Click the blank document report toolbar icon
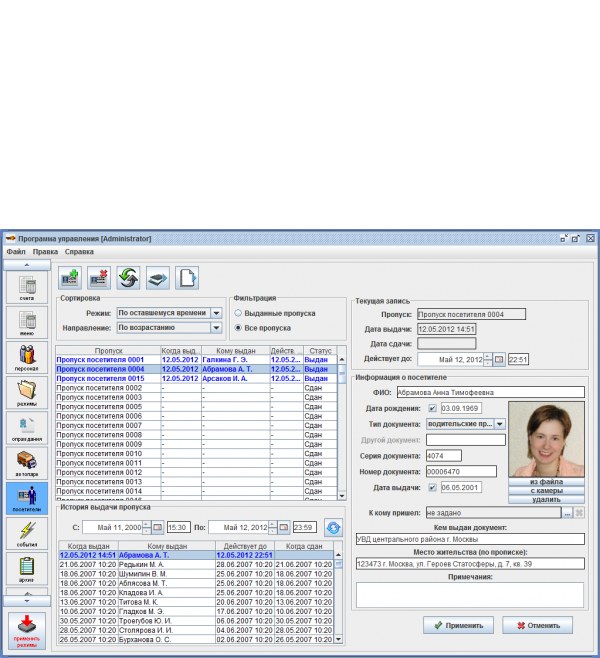The height and width of the screenshot is (658, 600). (186, 279)
